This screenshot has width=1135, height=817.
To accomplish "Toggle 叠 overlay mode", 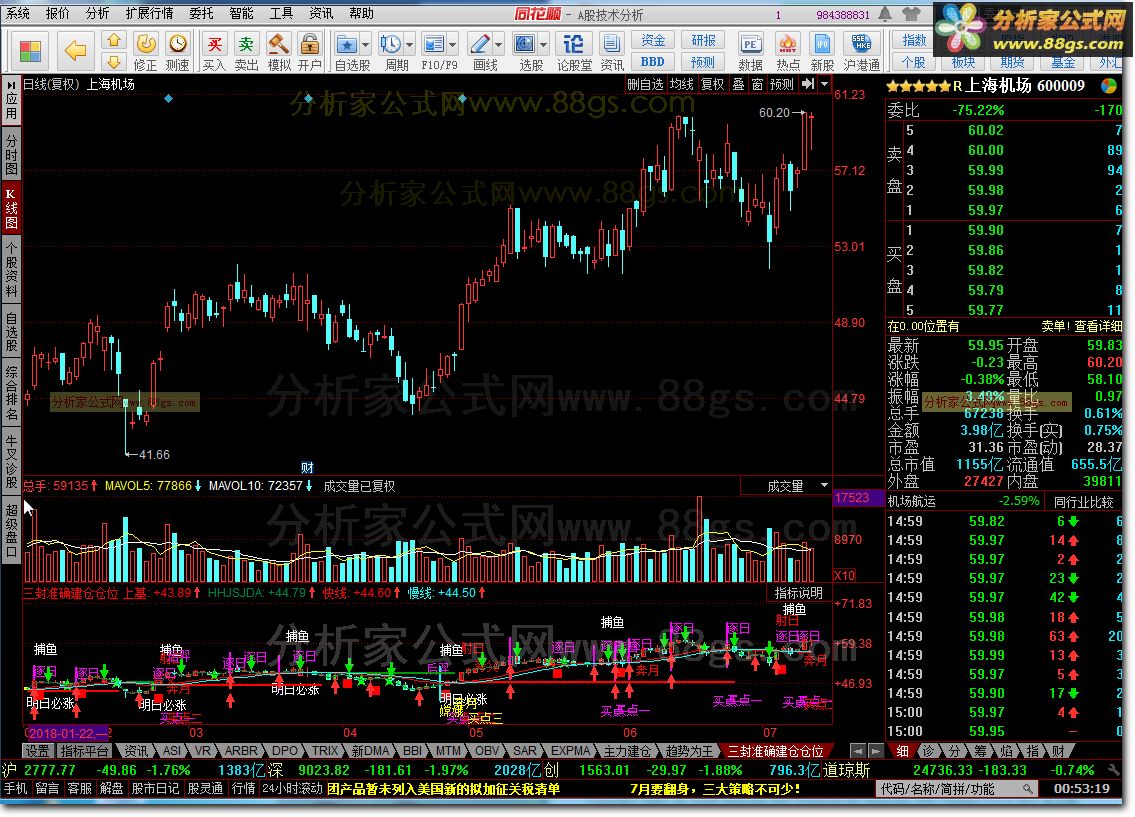I will tap(738, 85).
